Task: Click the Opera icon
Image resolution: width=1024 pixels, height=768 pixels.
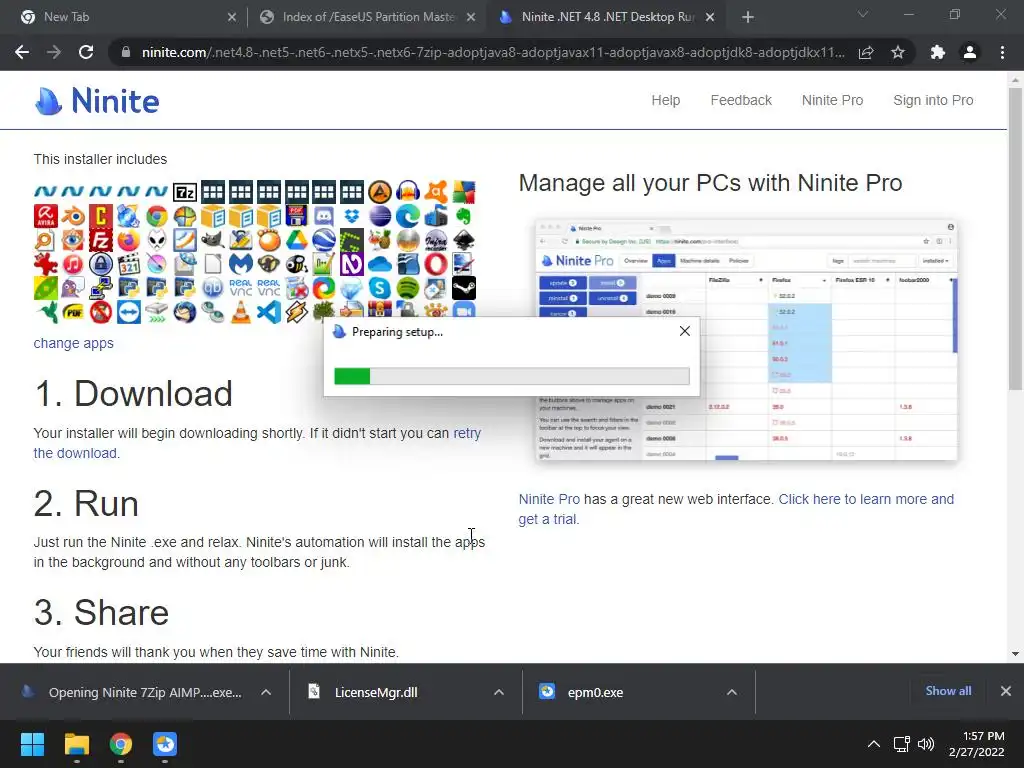Action: [x=436, y=264]
